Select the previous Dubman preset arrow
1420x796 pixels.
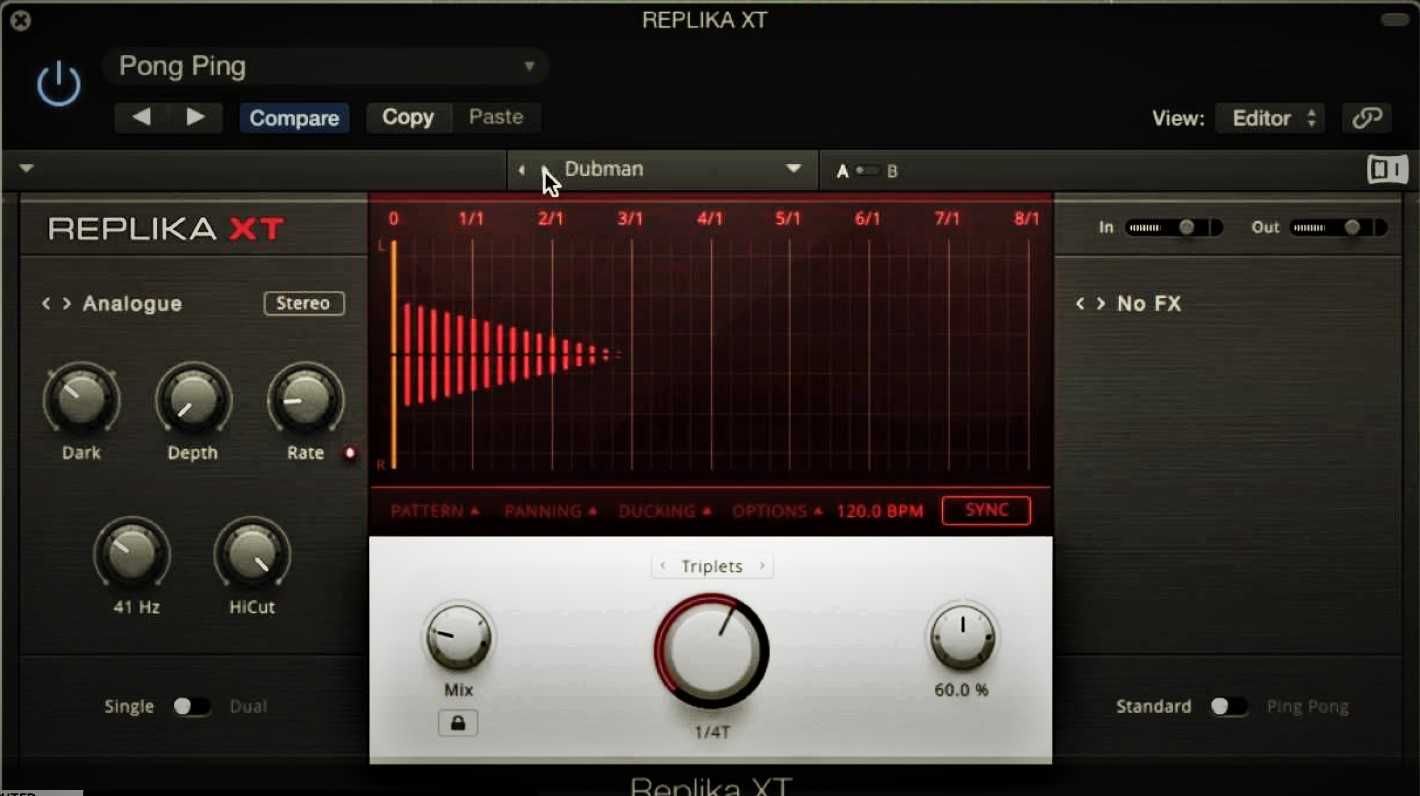point(521,170)
